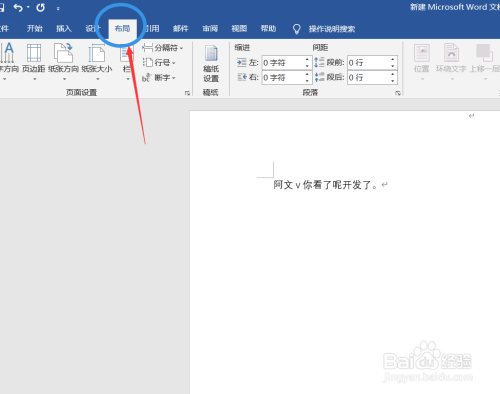Screen dimensions: 500x394
Task: Click the 环绕文字 wrap text icon
Action: pos(451,53)
